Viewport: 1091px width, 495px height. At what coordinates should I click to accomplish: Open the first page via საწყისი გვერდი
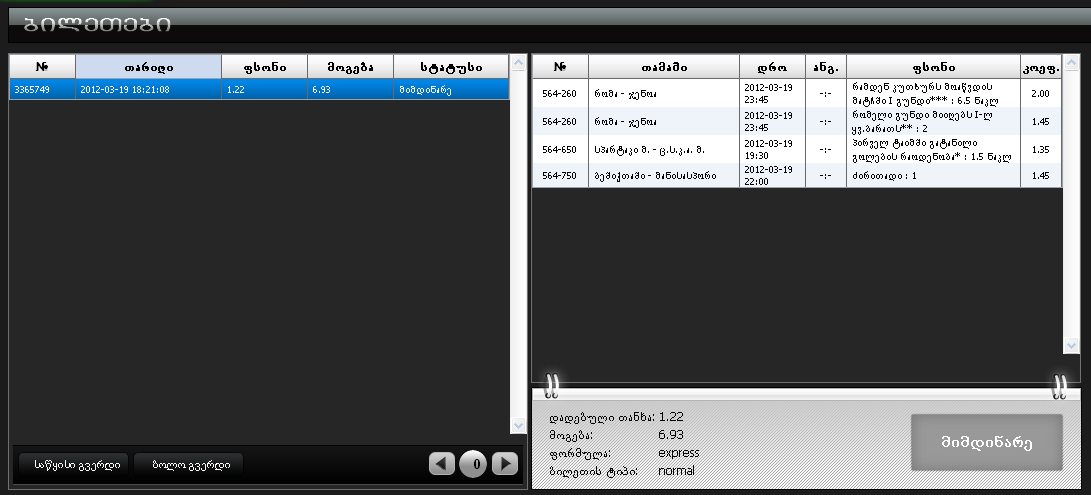(74, 464)
